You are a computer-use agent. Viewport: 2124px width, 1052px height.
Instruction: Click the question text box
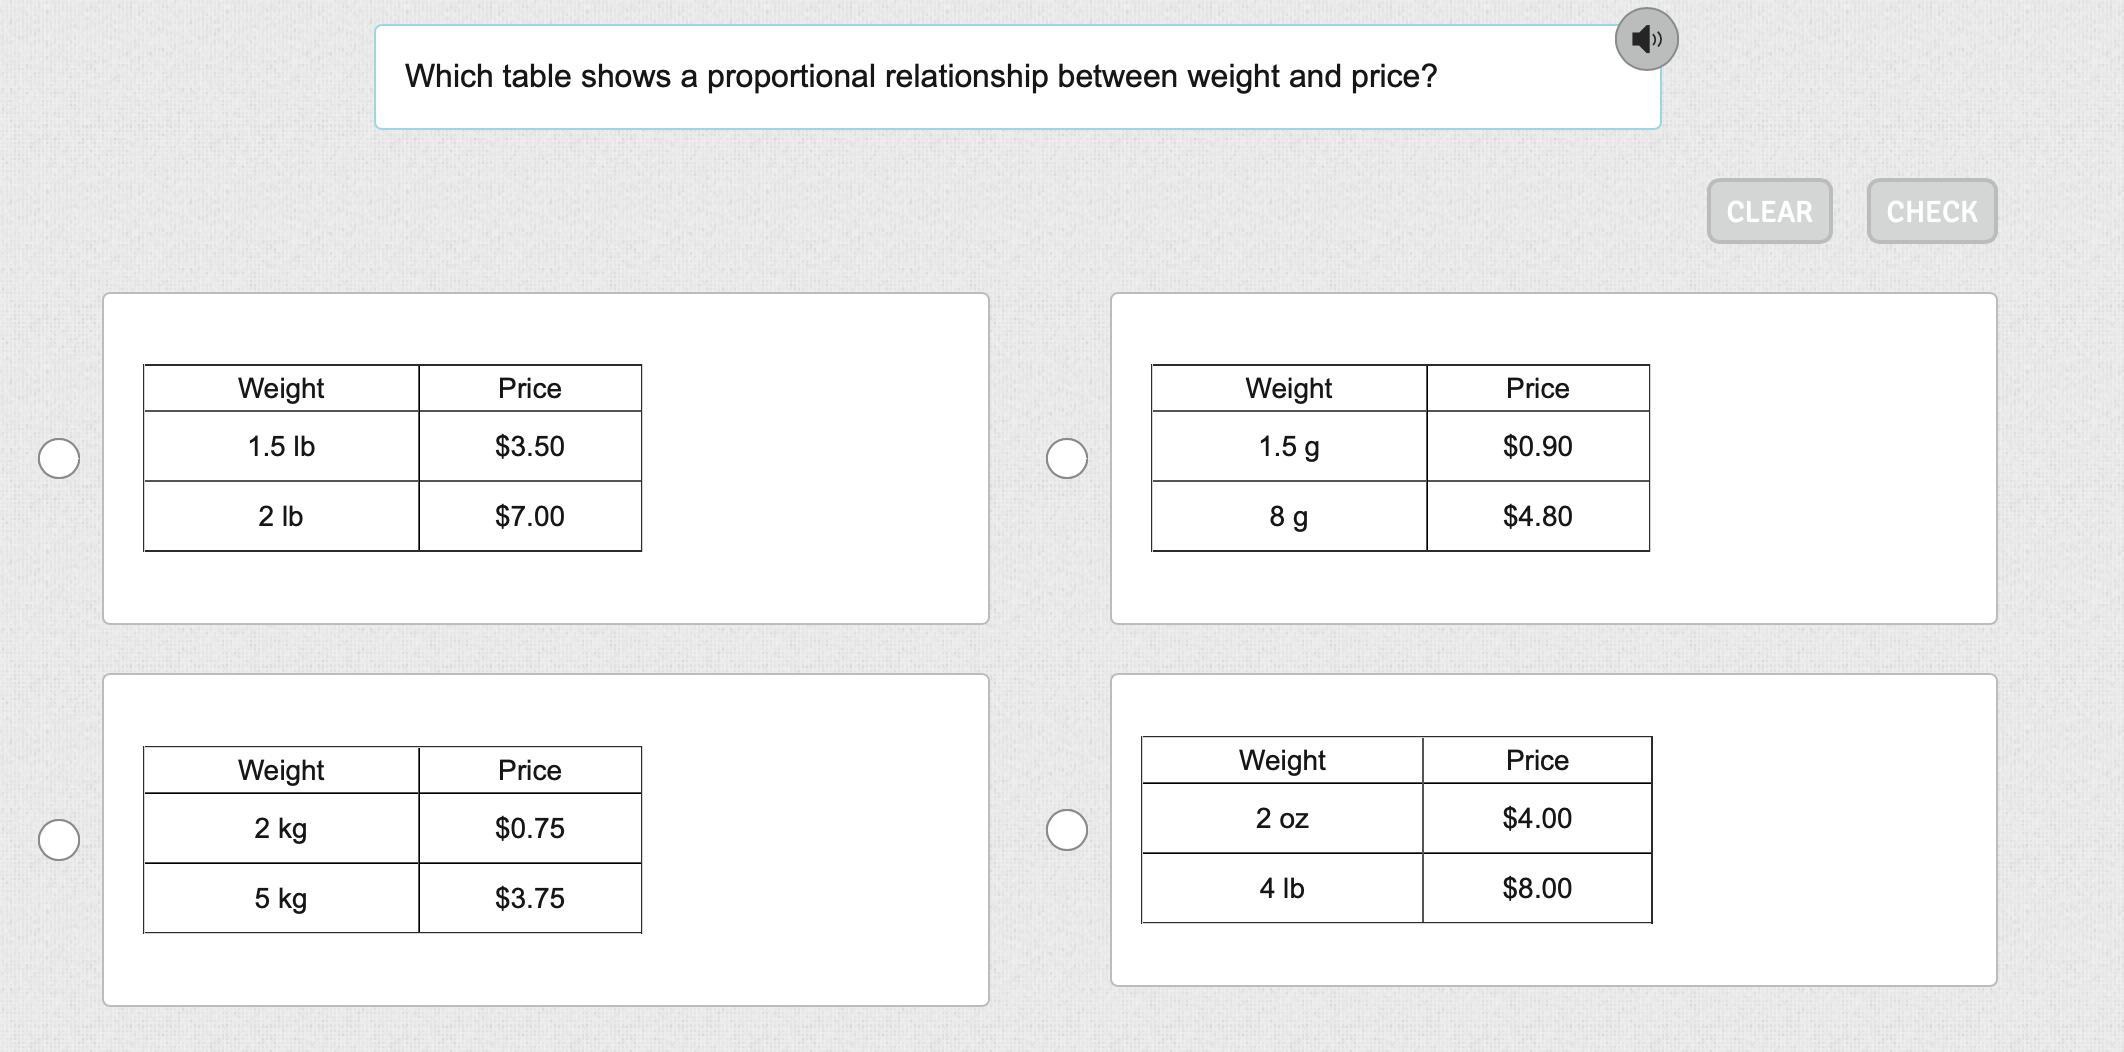pos(1016,77)
